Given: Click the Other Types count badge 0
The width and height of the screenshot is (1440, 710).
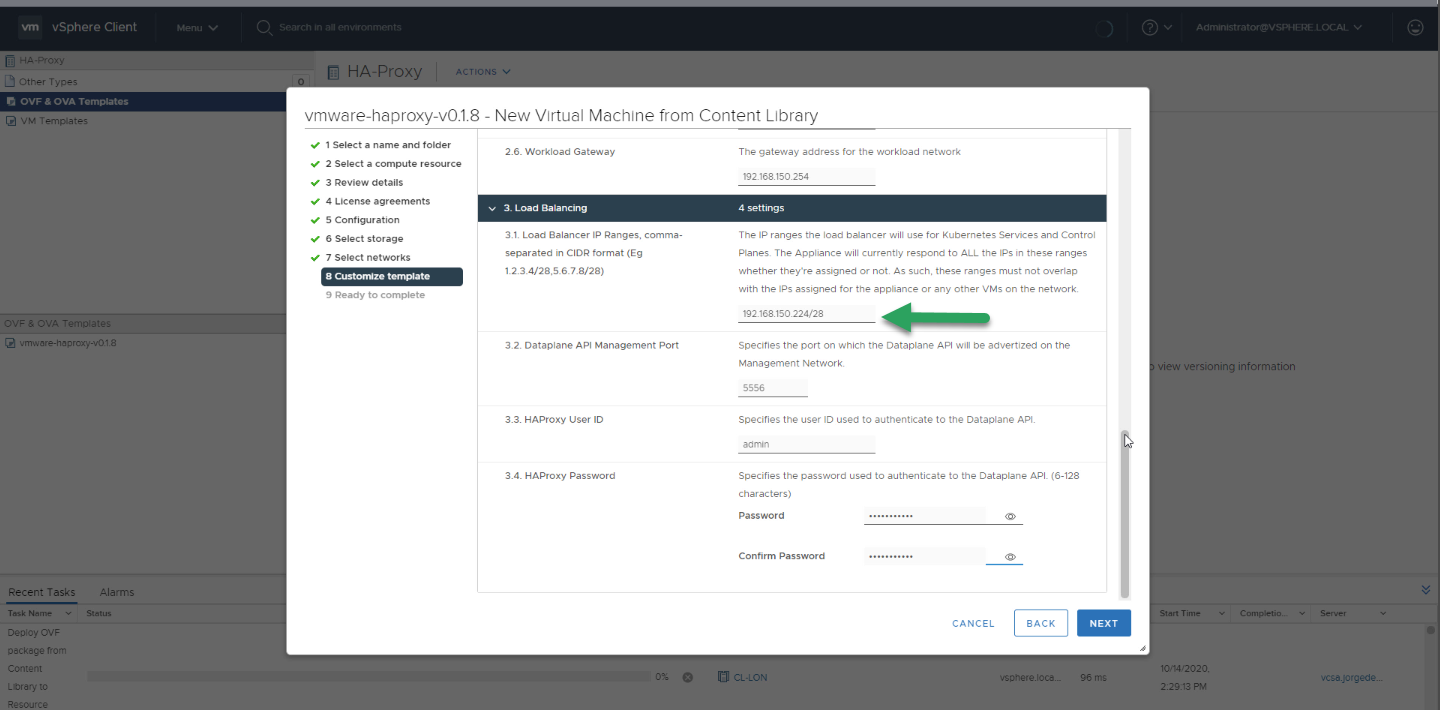Looking at the screenshot, I should pyautogui.click(x=300, y=82).
